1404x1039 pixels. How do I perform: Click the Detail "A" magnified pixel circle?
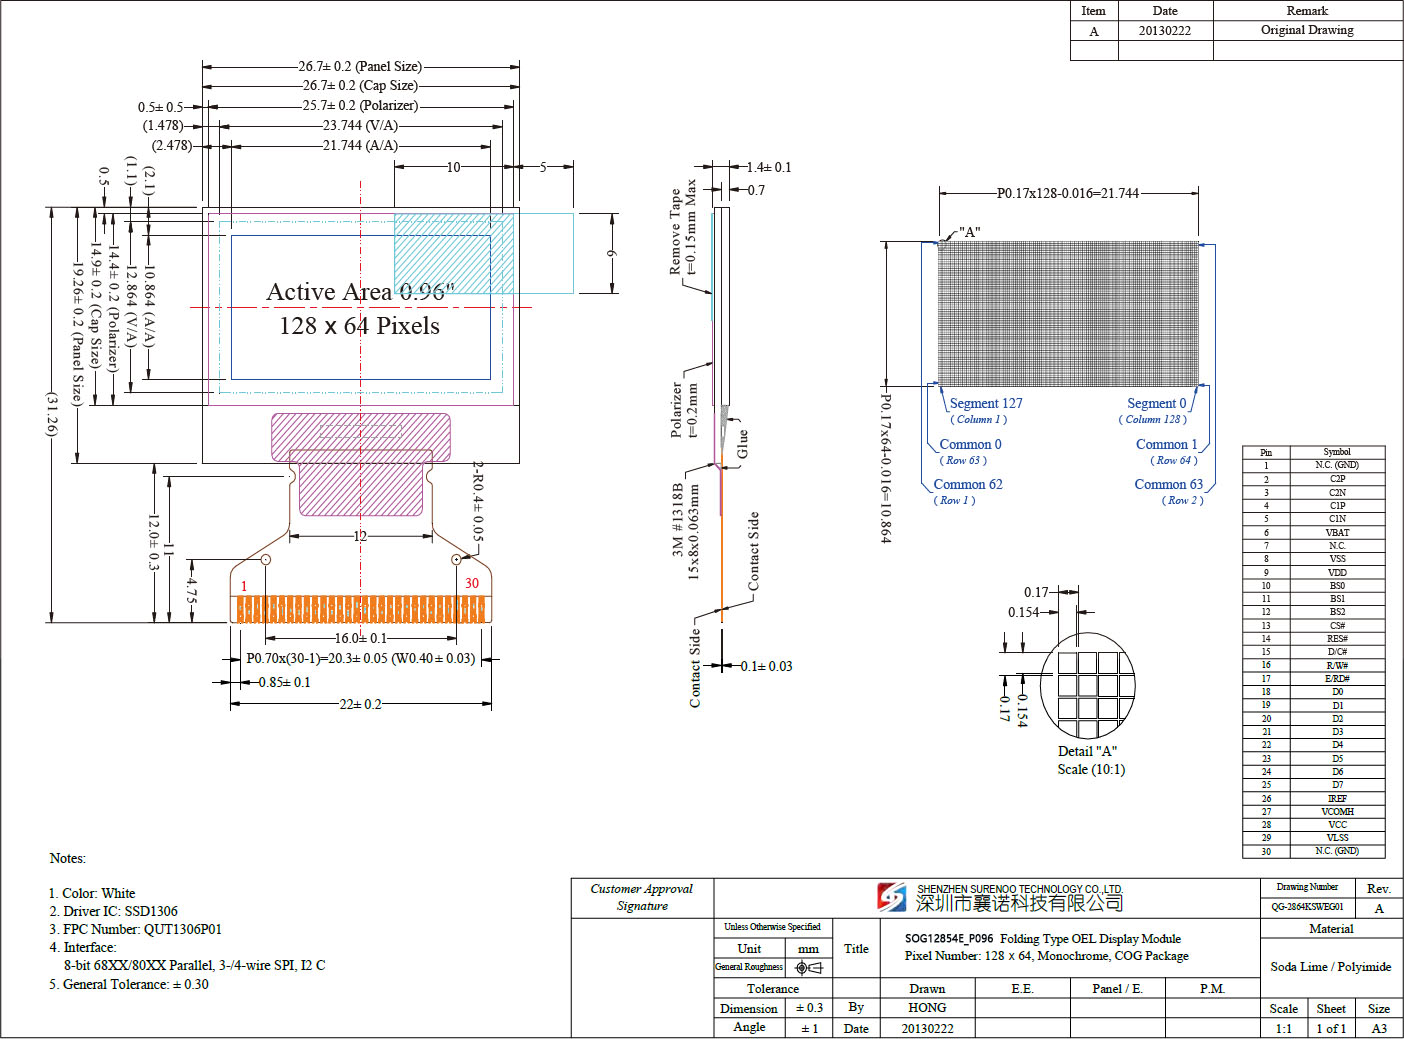(x=1088, y=684)
